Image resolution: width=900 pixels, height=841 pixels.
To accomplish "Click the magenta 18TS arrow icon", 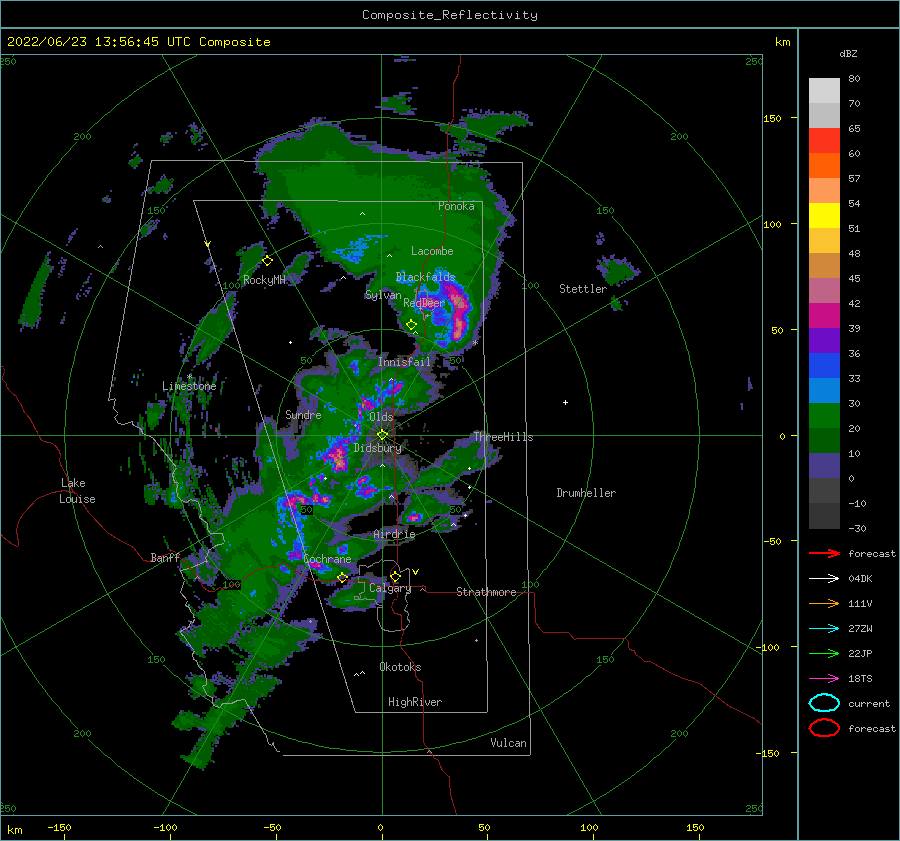I will click(824, 679).
